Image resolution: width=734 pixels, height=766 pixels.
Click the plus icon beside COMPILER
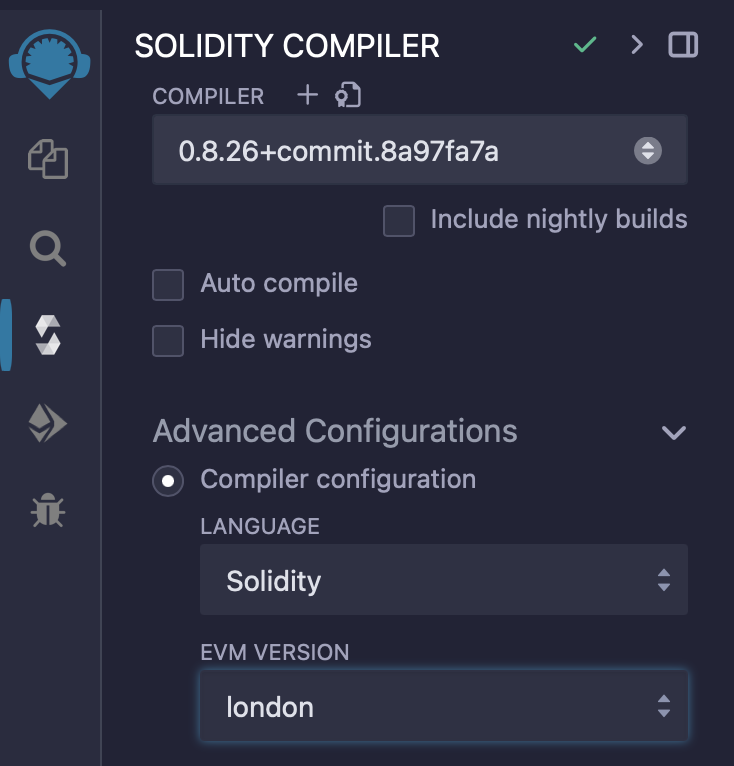[308, 95]
